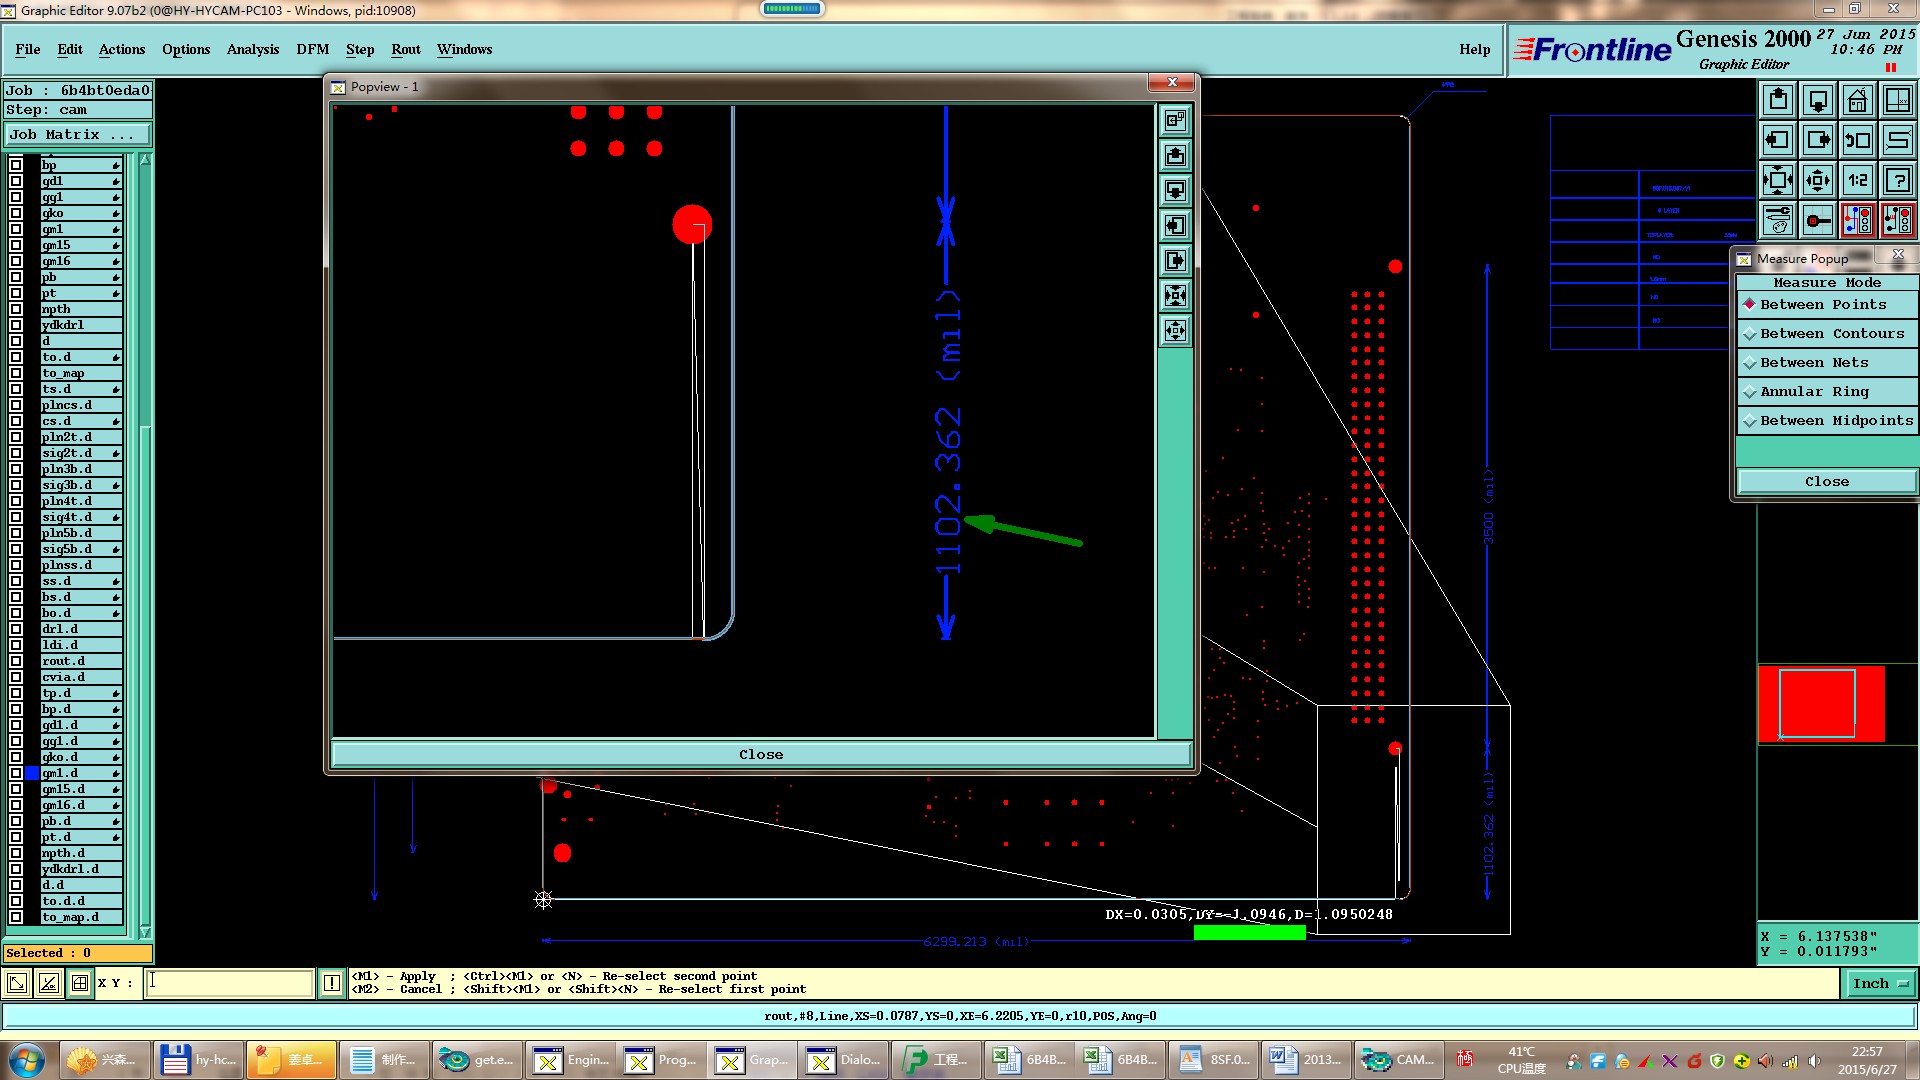Open the XY coordinate window icon
Viewport: 1920px width, 1080px height.
click(1898, 100)
